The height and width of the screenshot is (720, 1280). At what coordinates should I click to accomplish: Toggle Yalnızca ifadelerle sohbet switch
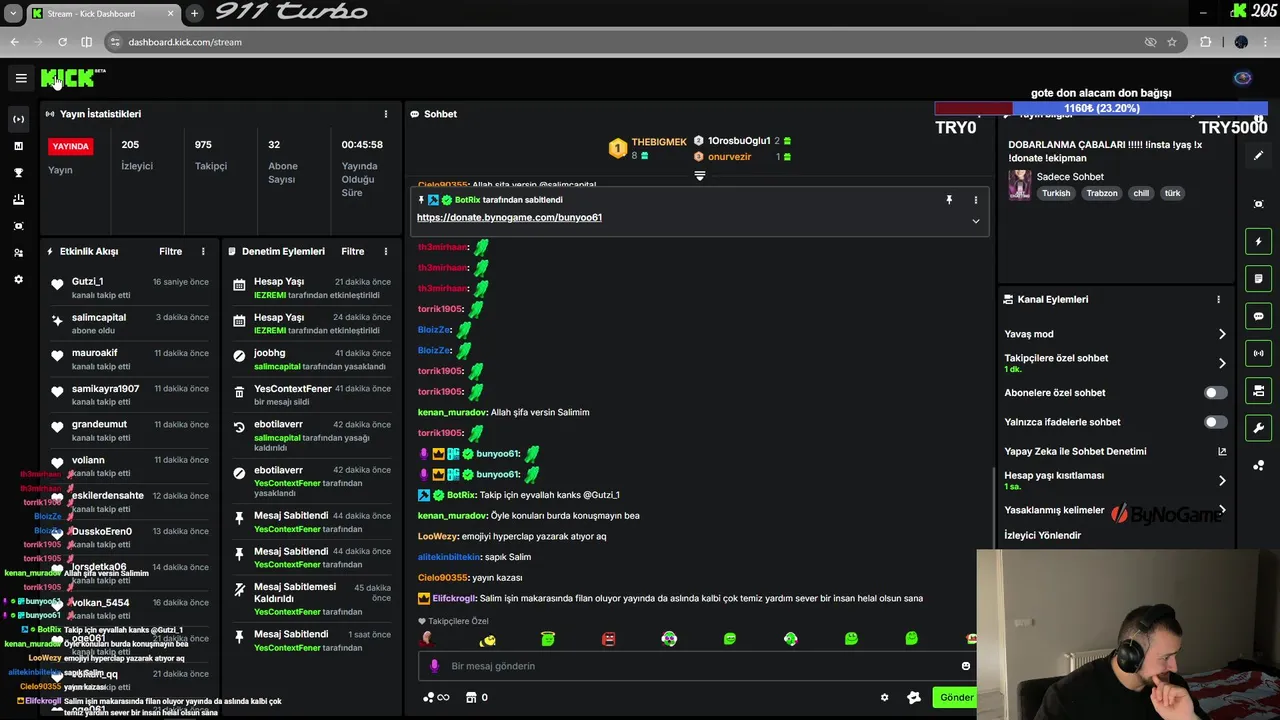[x=1215, y=422]
